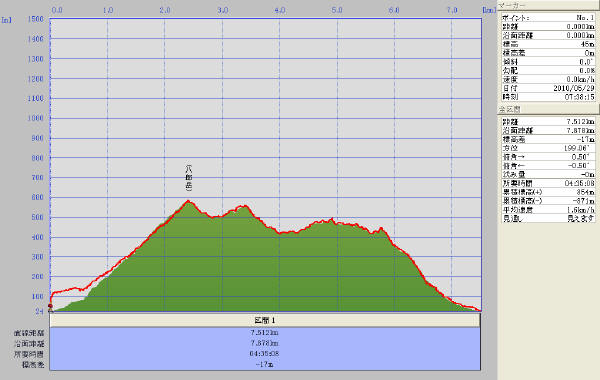
Task: Click the 0.0km/h speed value
Action: coord(580,79)
